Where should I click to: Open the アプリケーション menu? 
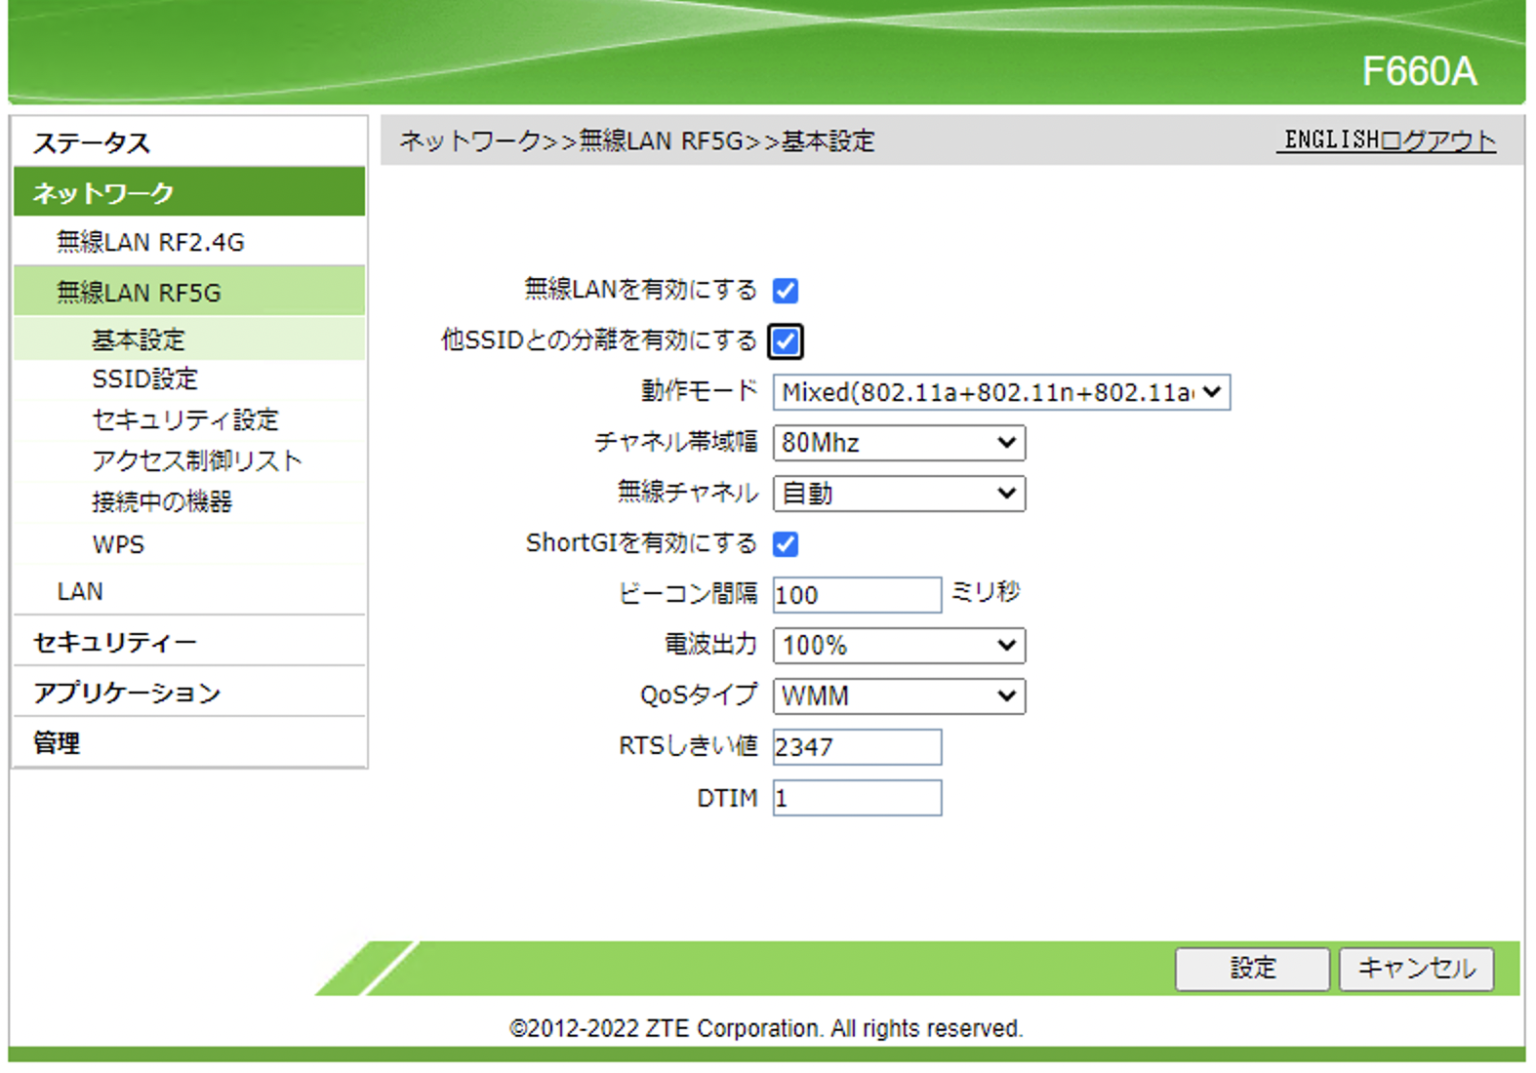(x=189, y=692)
